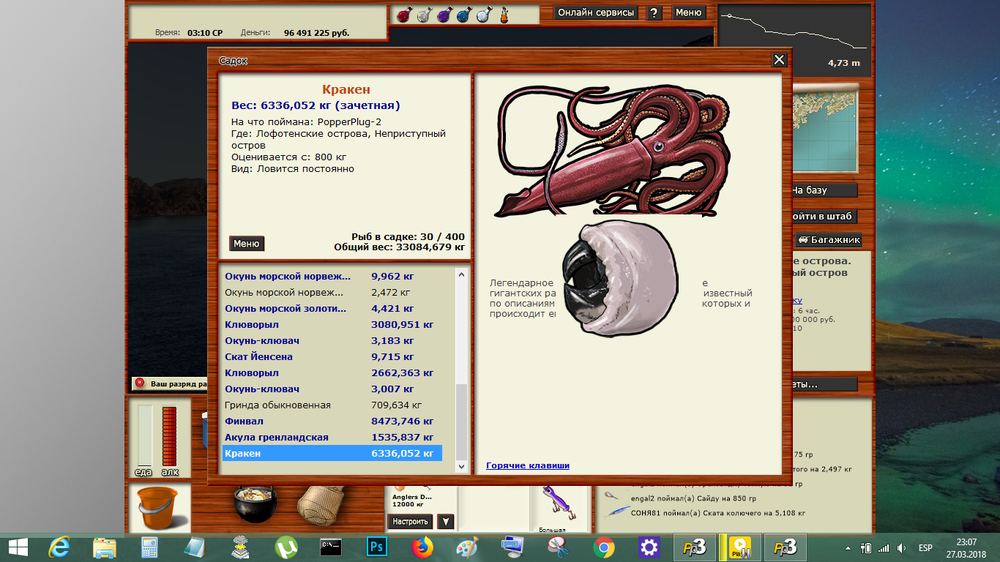Open the cooking pot with food
The image size is (1000, 562).
[x=255, y=504]
